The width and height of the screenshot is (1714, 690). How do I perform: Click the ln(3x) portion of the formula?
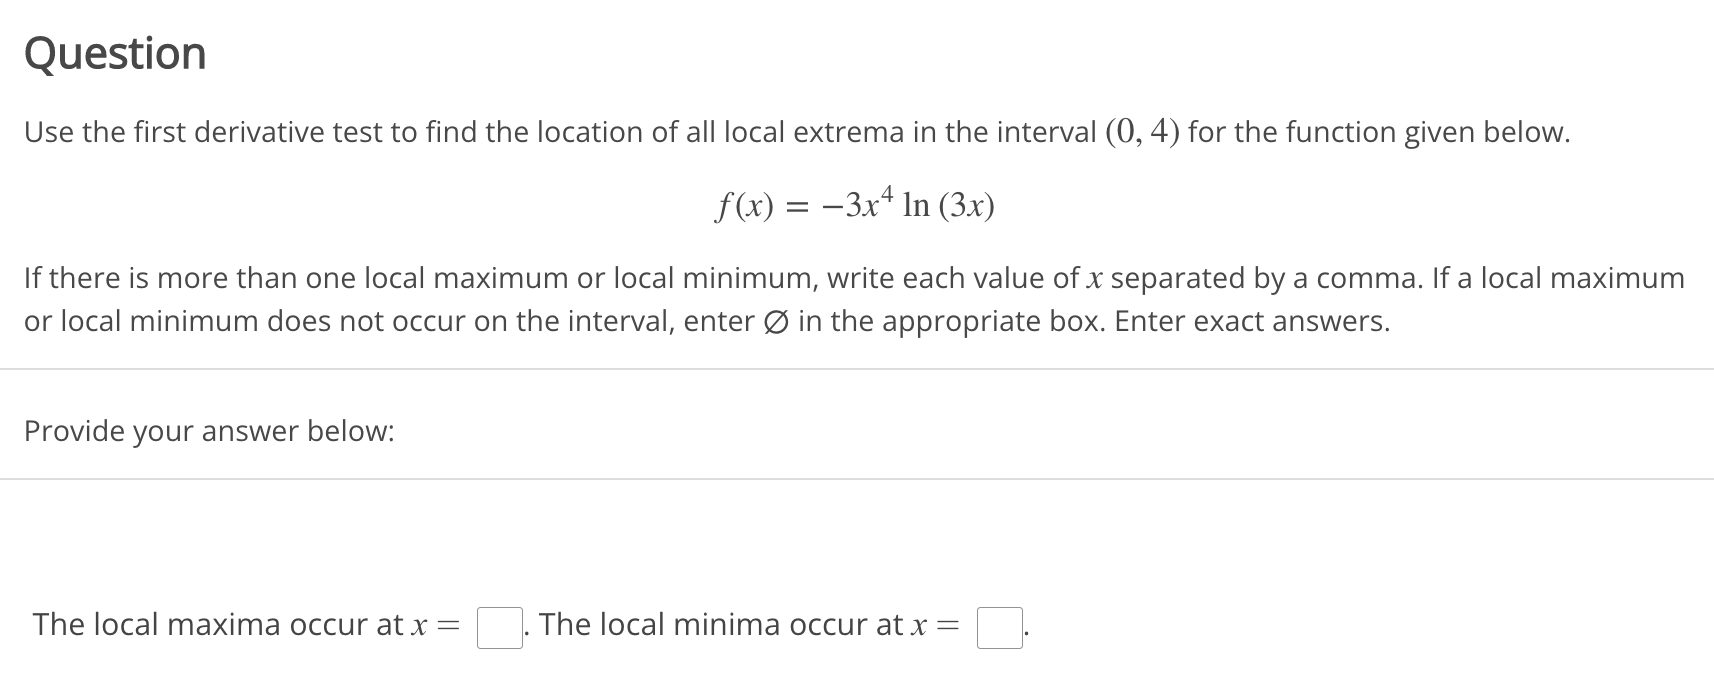pyautogui.click(x=950, y=207)
